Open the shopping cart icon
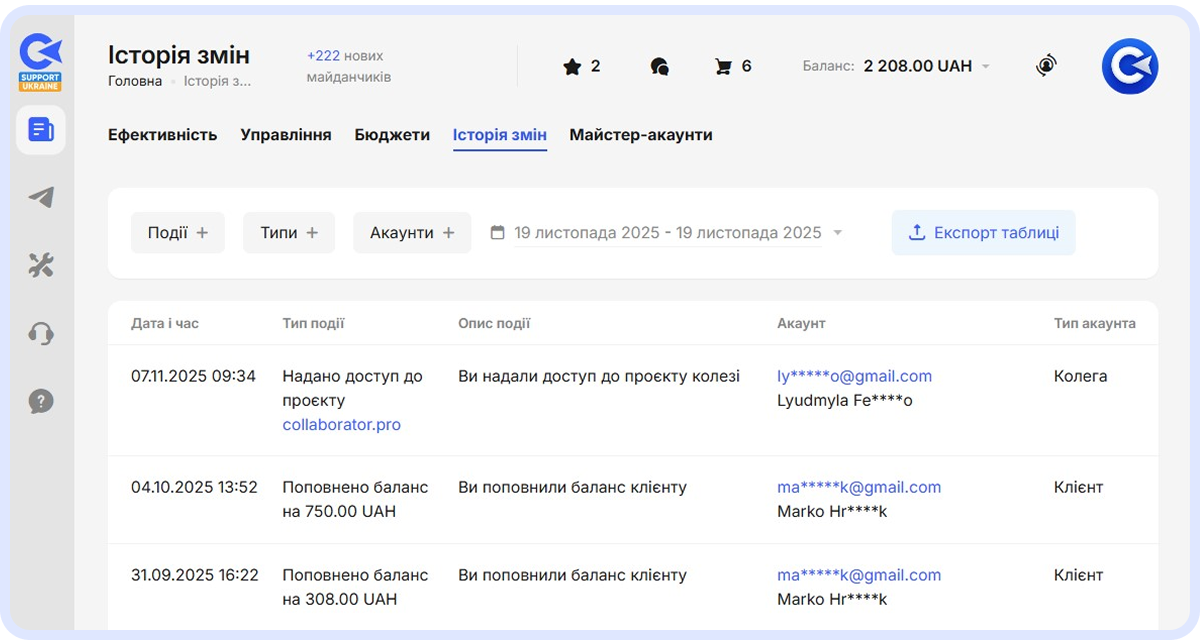Screen dimensions: 1200x640 click(723, 67)
